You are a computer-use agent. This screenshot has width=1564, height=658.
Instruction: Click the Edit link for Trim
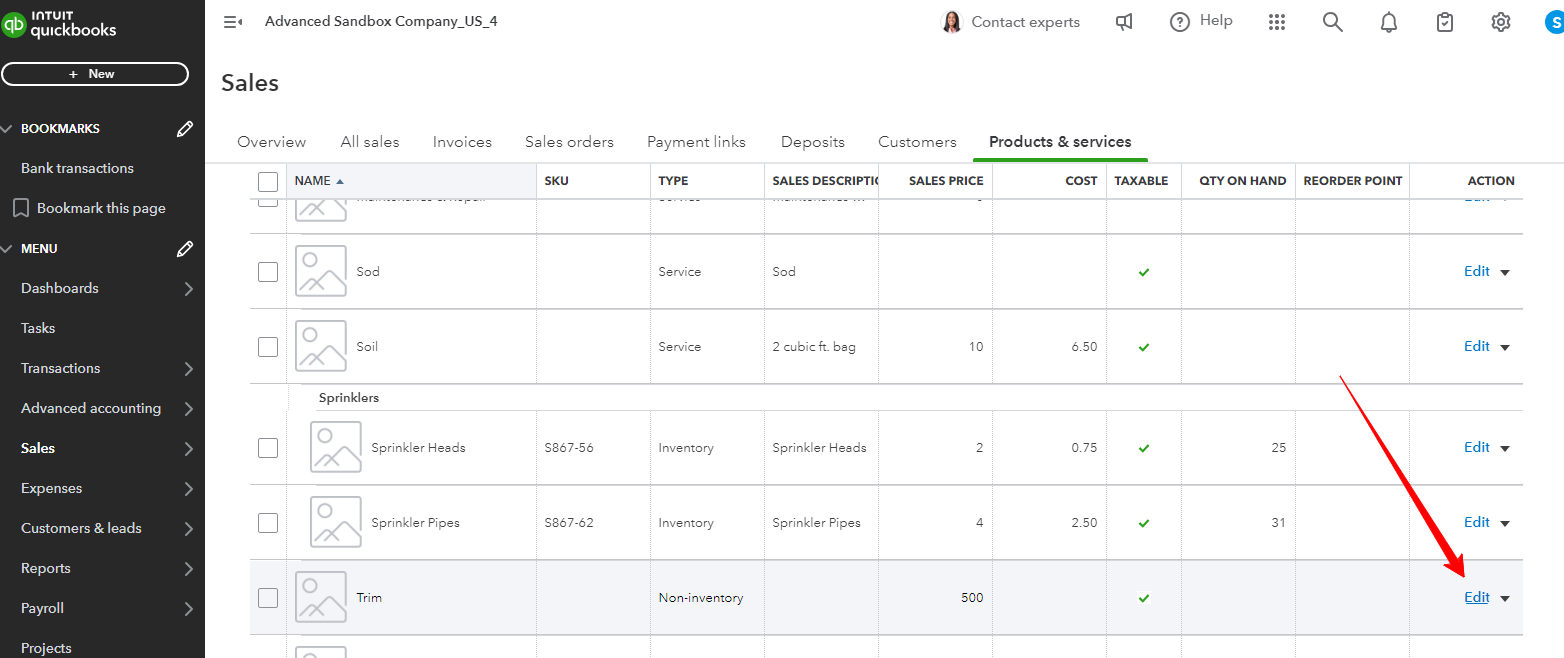(x=1477, y=598)
